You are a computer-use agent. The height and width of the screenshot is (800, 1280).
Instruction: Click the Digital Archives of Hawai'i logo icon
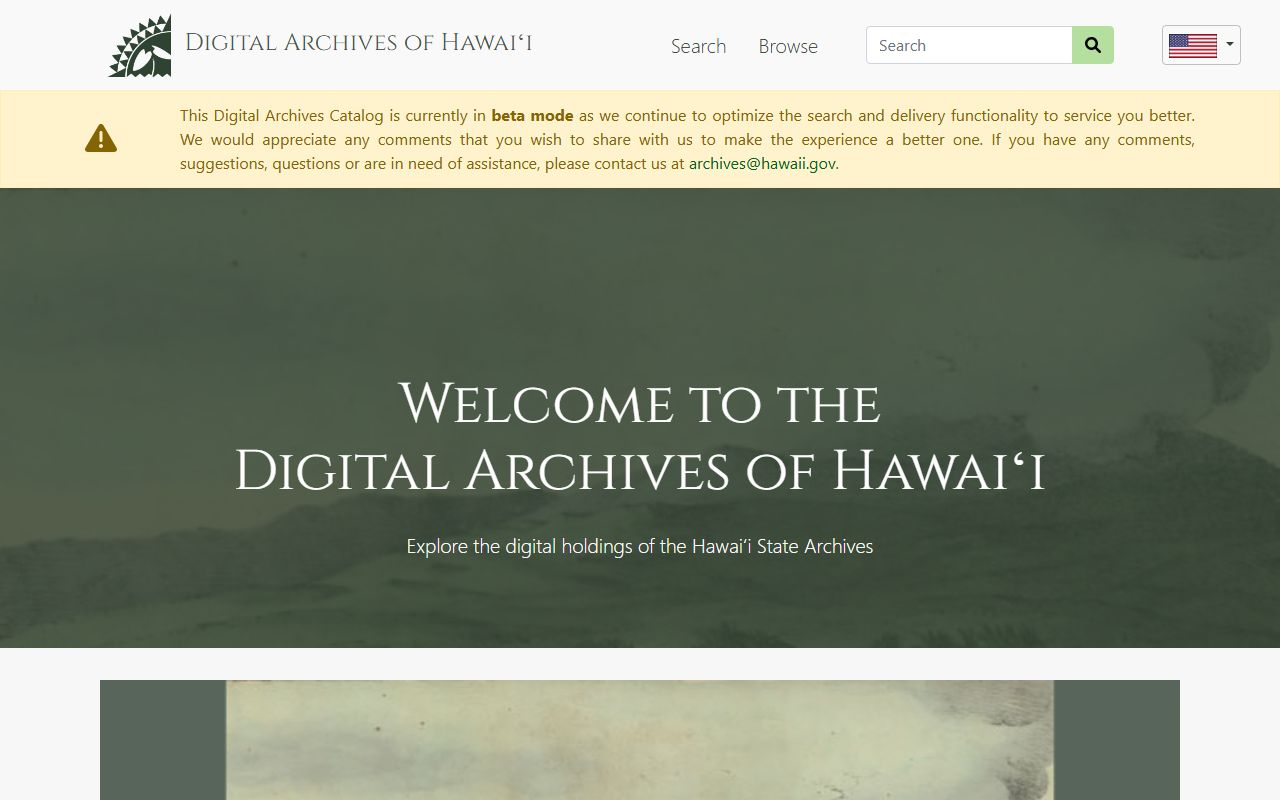(140, 46)
